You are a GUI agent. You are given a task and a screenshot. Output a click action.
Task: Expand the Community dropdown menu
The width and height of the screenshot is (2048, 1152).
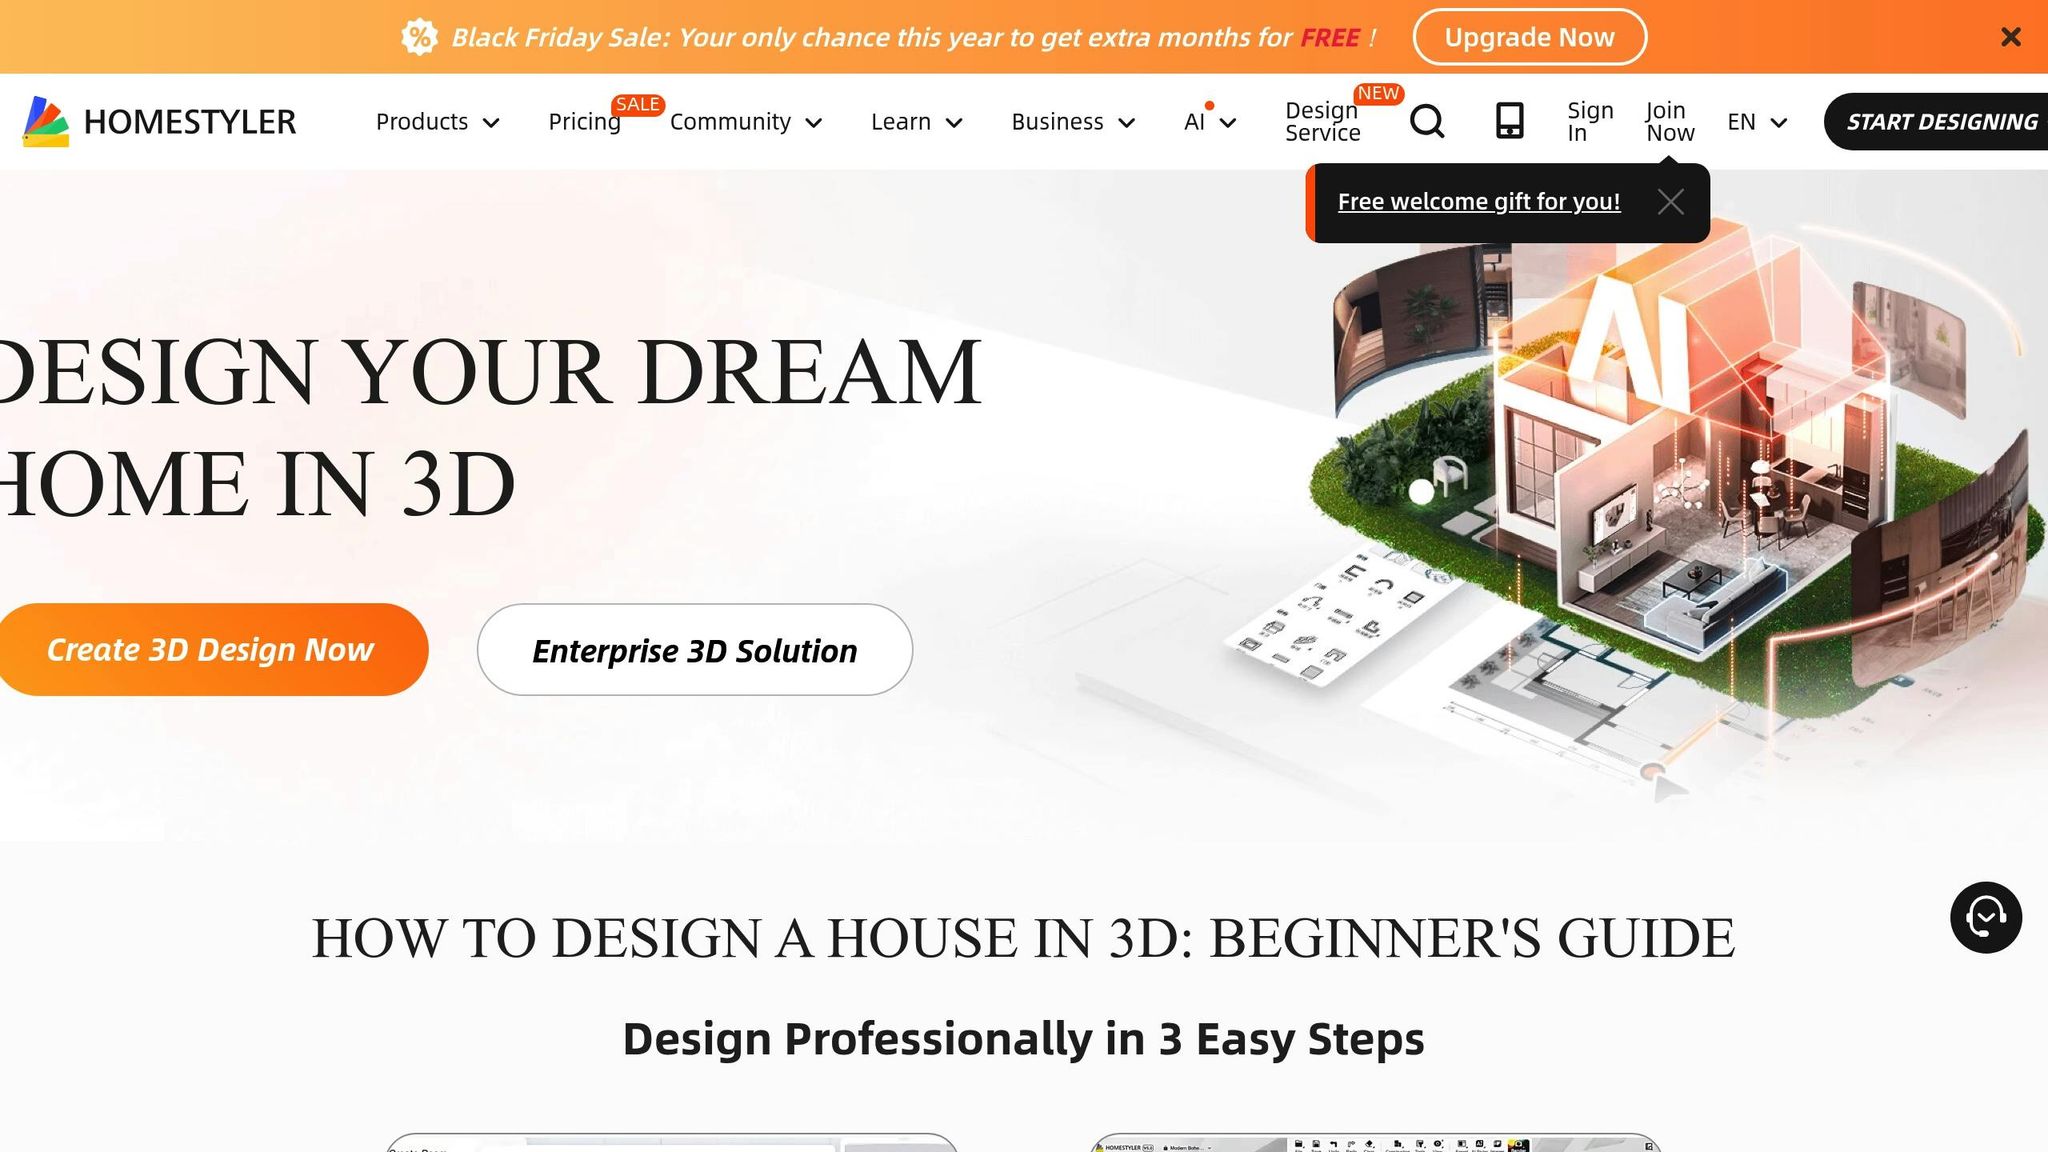[745, 122]
